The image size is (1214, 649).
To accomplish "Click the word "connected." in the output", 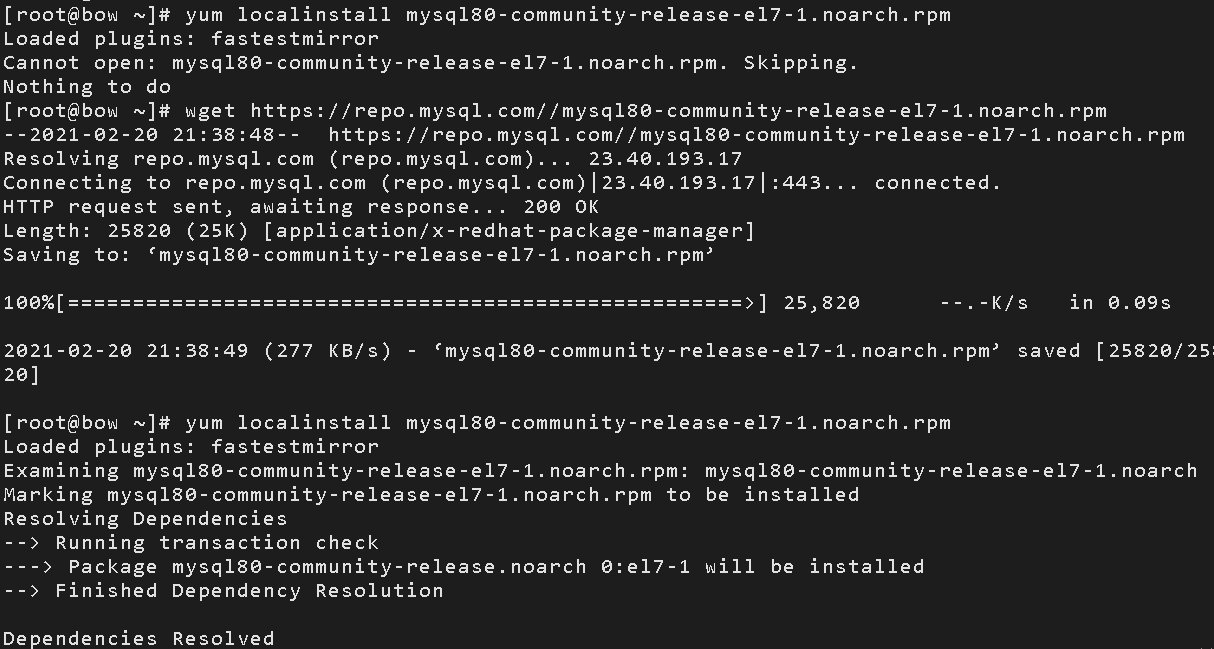I will [x=937, y=183].
